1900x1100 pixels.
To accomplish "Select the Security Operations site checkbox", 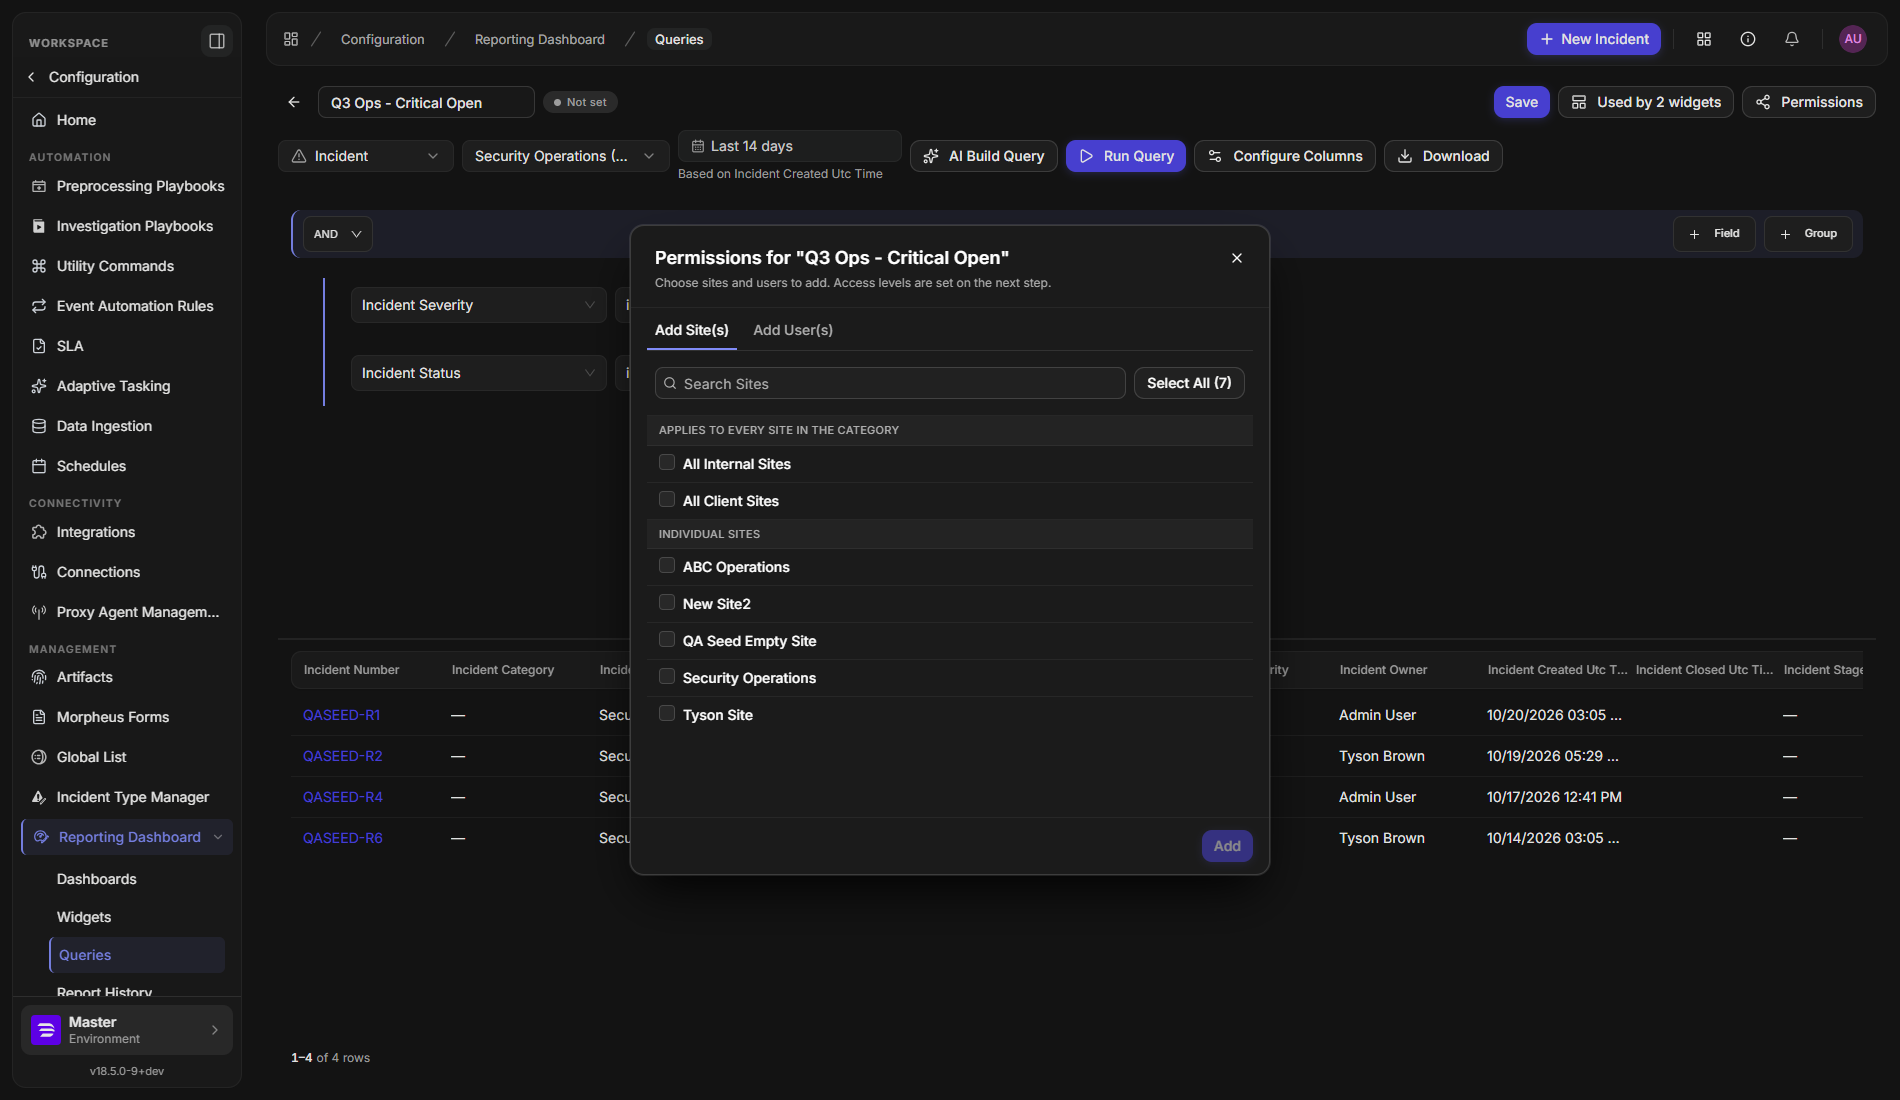I will click(x=667, y=677).
